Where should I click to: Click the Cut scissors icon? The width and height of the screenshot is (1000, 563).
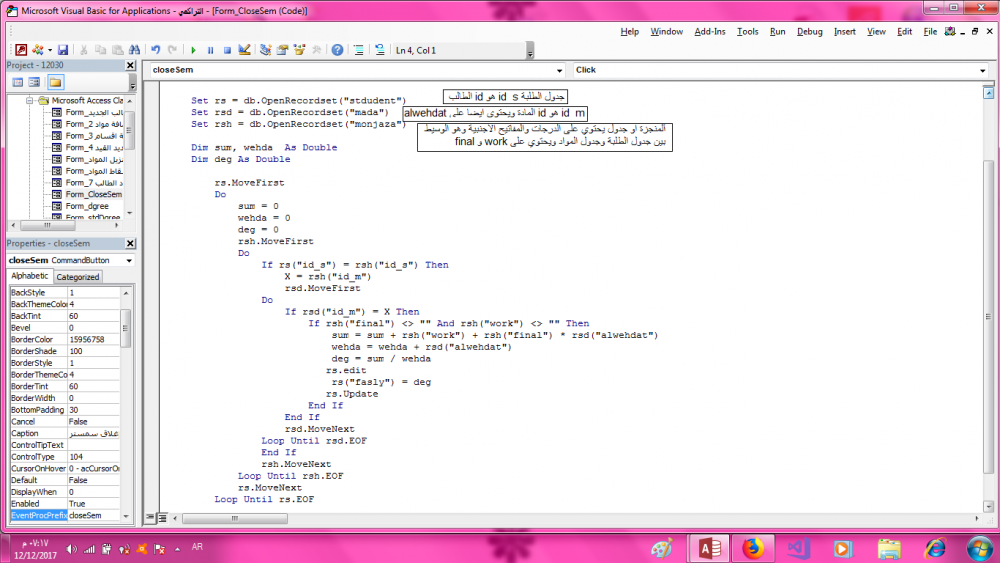84,50
